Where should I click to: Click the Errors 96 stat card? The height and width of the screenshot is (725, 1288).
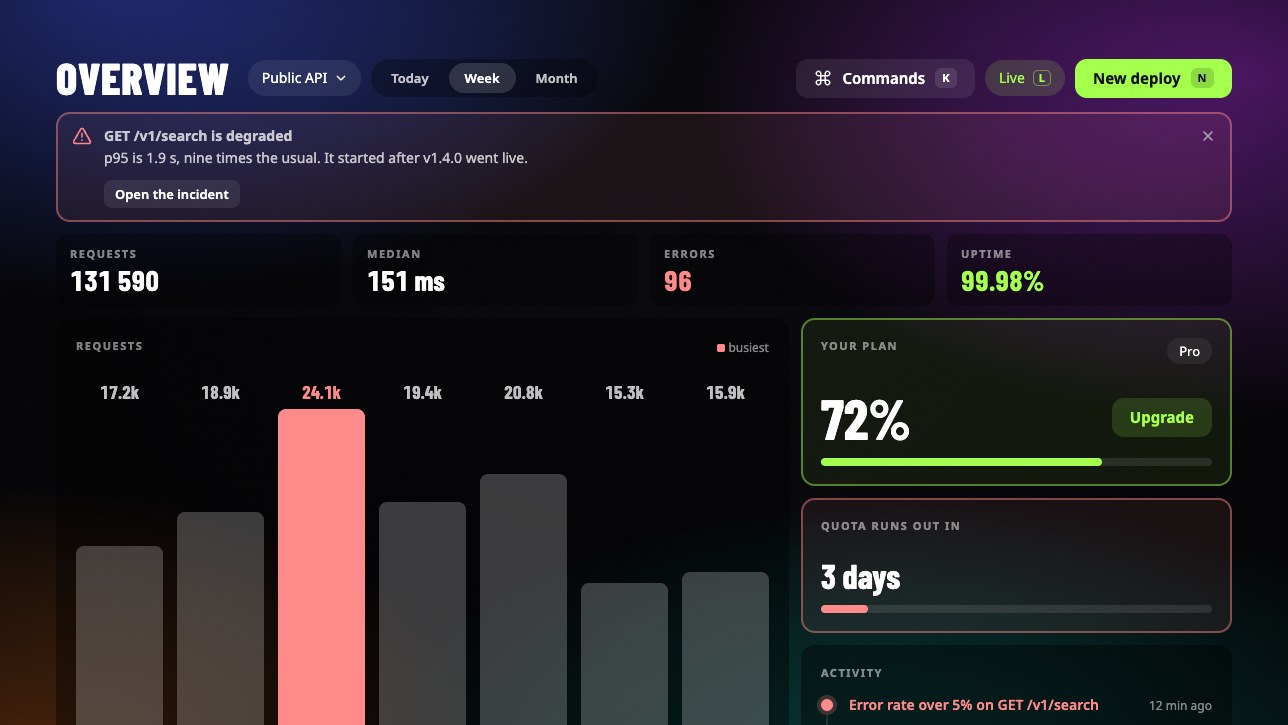click(x=792, y=270)
